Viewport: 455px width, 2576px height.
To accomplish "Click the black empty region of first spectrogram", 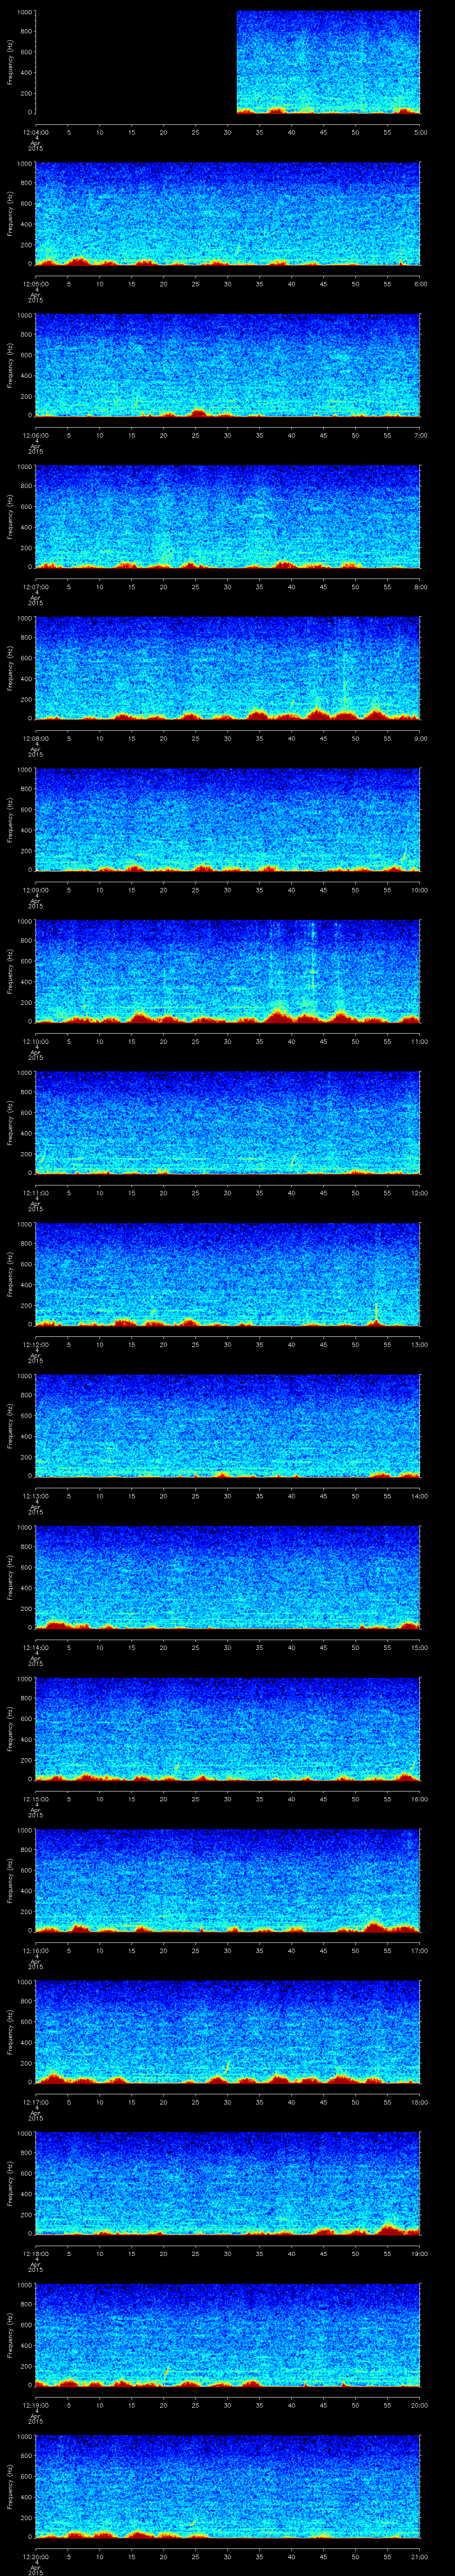I will [x=135, y=62].
